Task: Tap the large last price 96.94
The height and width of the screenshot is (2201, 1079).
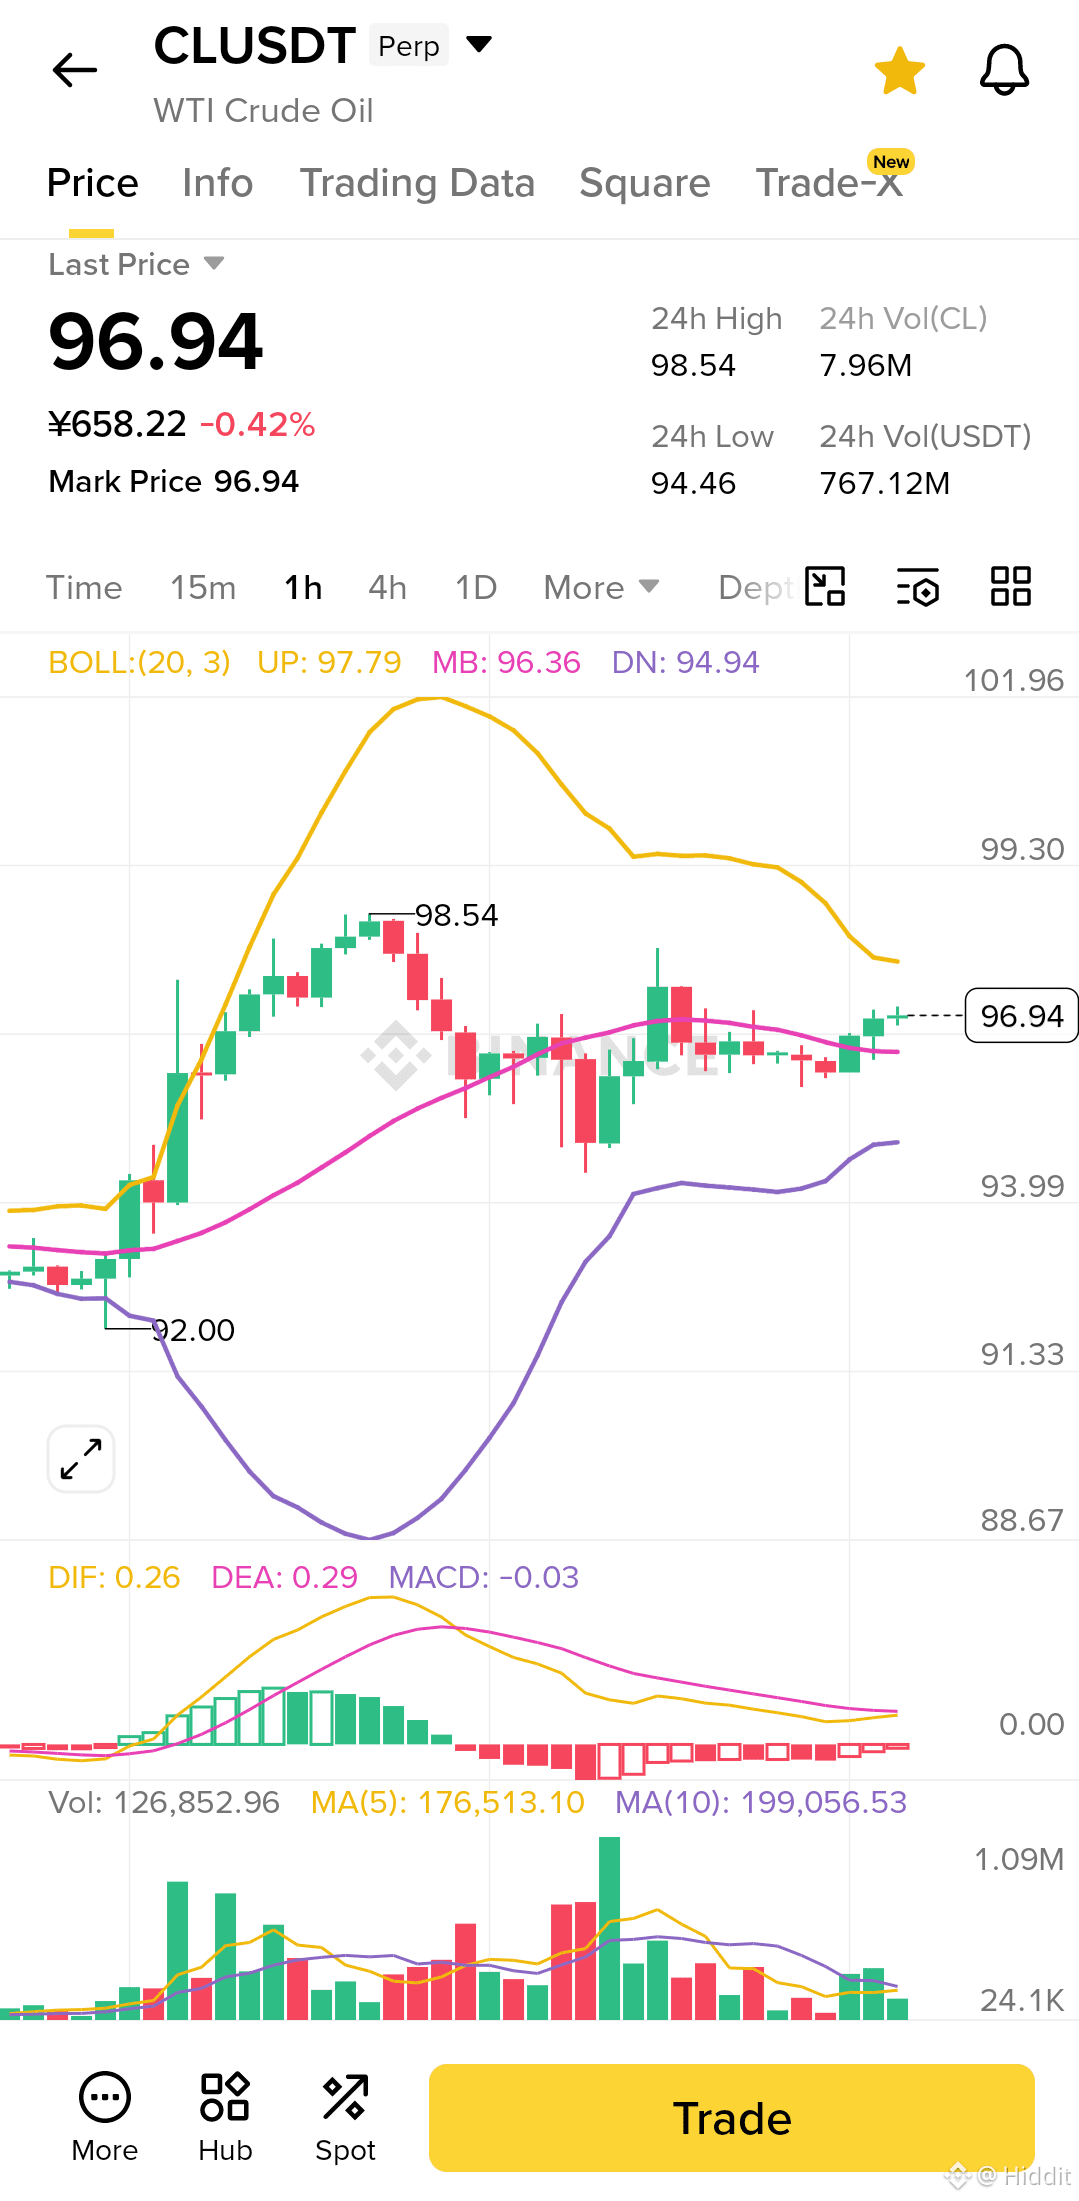Action: pyautogui.click(x=156, y=342)
